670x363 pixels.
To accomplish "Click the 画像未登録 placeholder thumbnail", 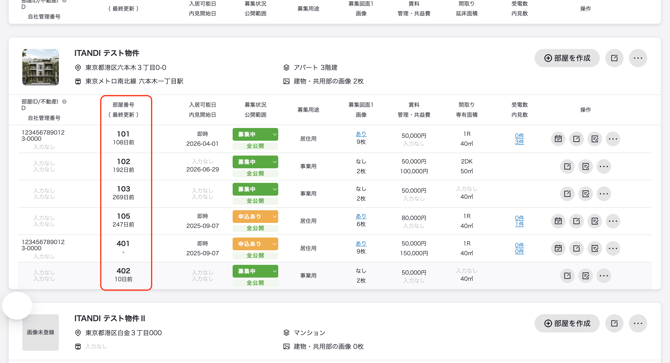I will pyautogui.click(x=41, y=332).
